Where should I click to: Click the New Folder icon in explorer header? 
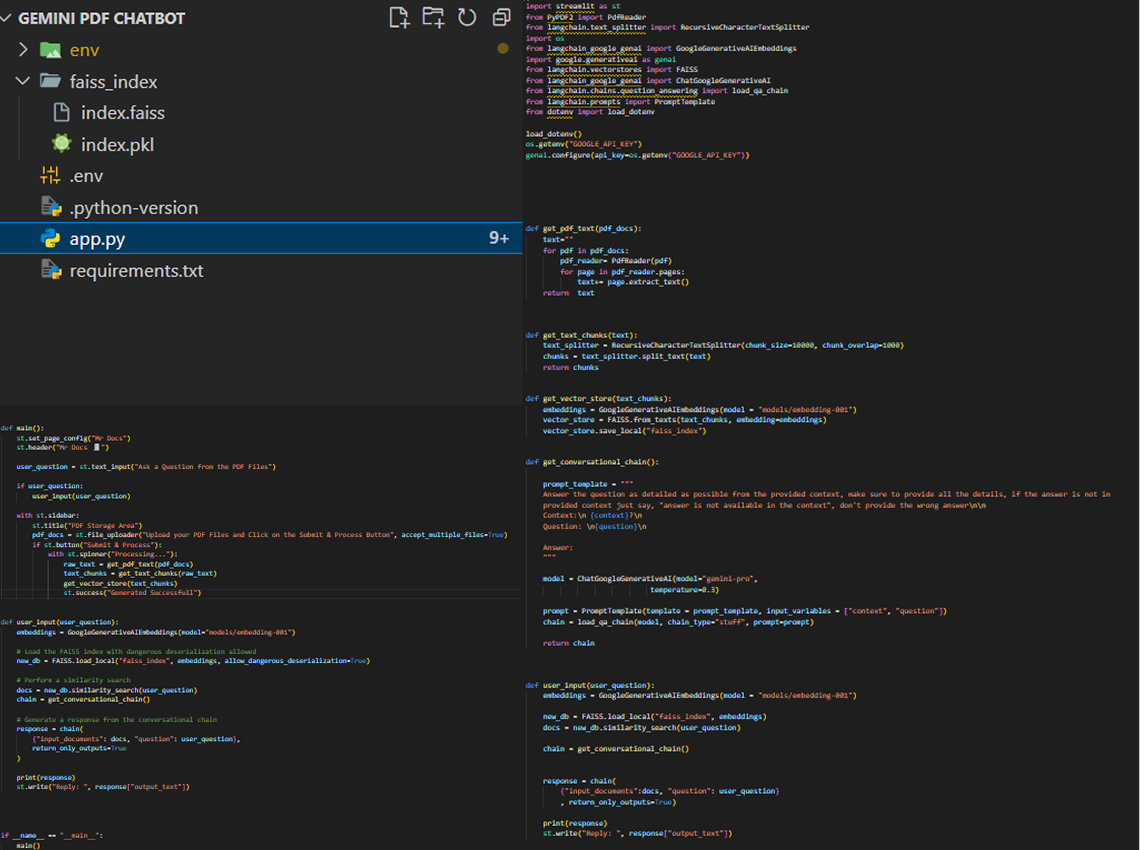(433, 17)
